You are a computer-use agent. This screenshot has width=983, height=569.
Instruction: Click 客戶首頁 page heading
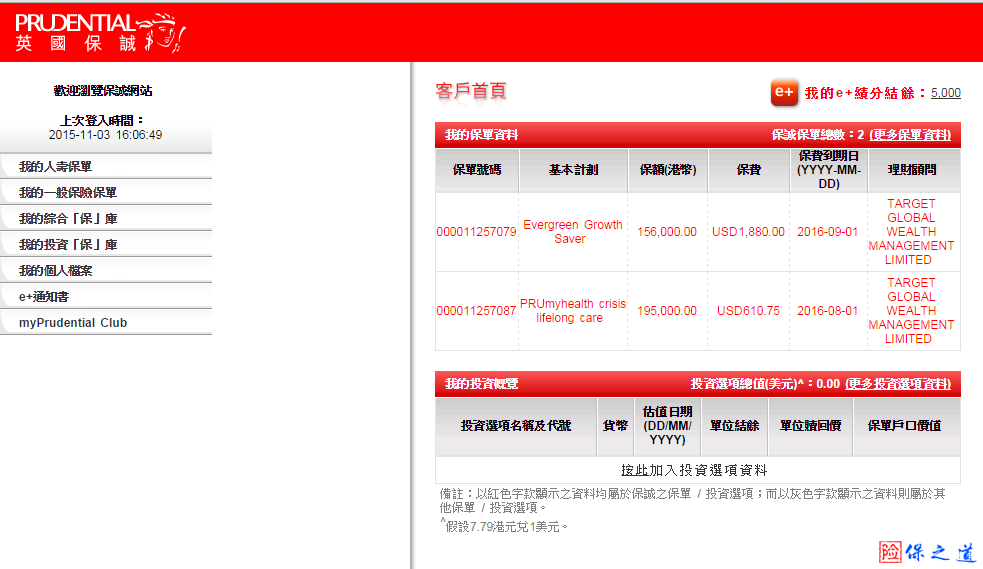point(471,91)
